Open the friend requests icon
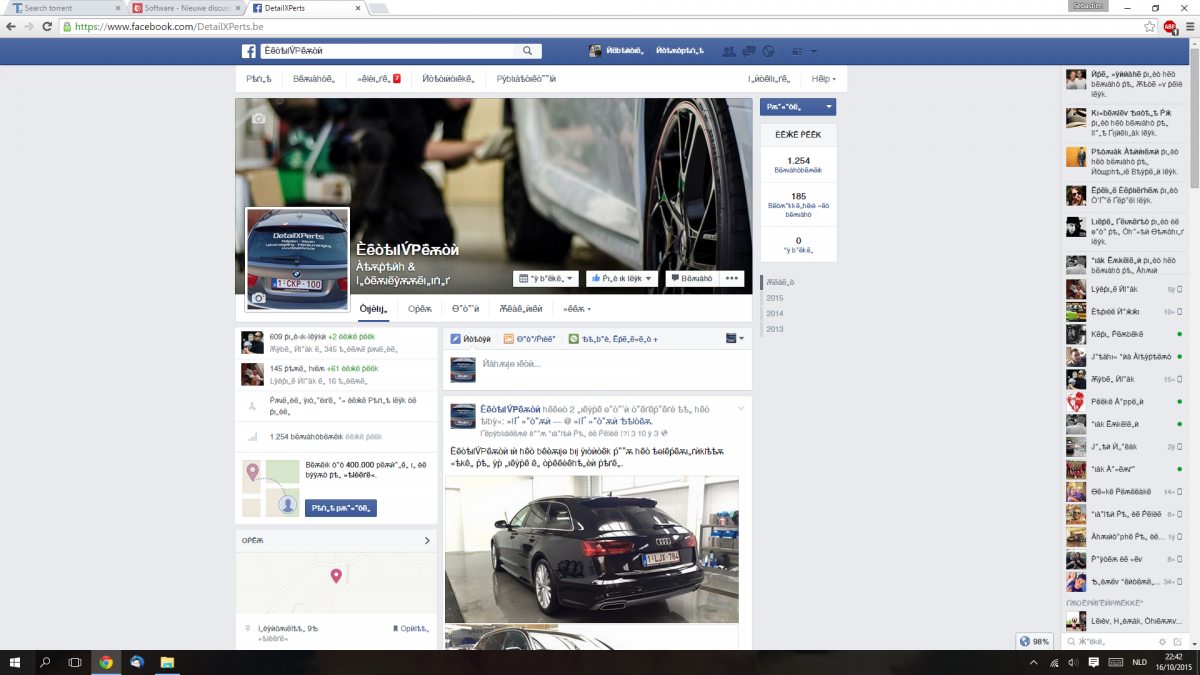This screenshot has width=1200, height=675. click(728, 51)
